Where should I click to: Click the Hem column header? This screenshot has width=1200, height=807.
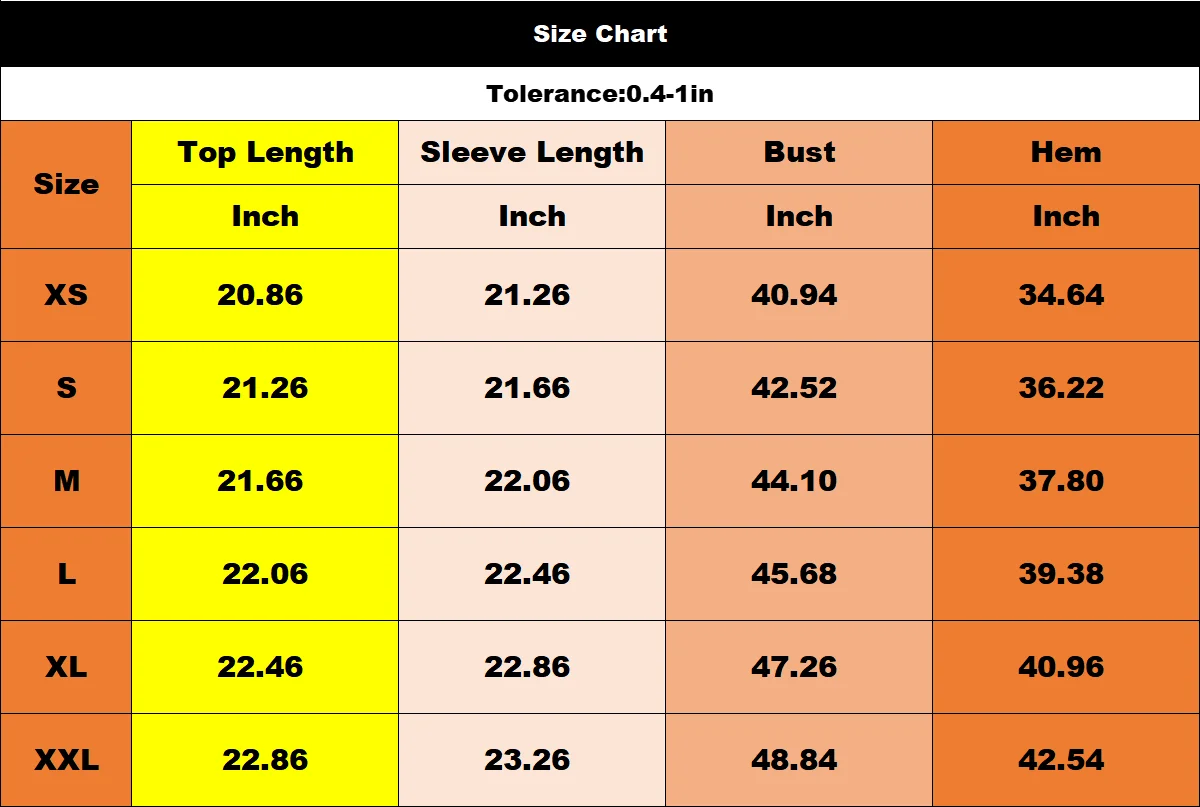(x=1066, y=153)
